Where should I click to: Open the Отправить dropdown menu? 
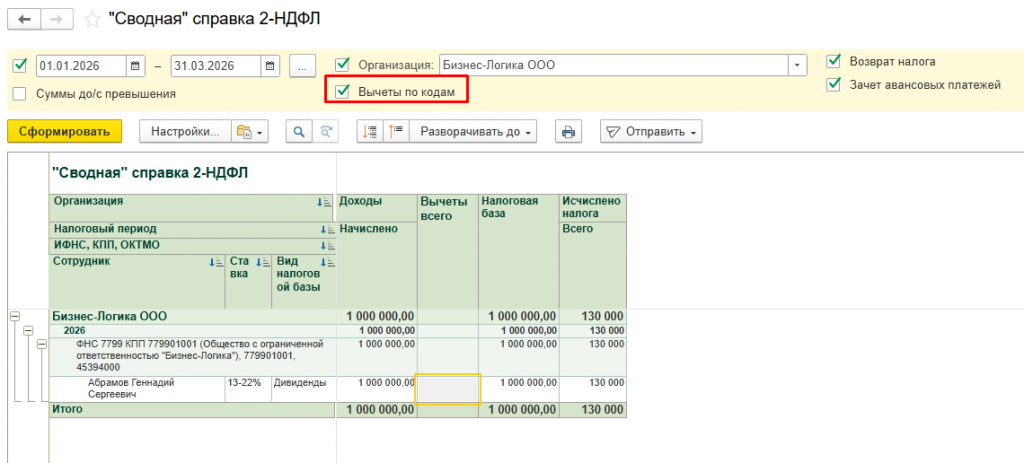click(650, 131)
